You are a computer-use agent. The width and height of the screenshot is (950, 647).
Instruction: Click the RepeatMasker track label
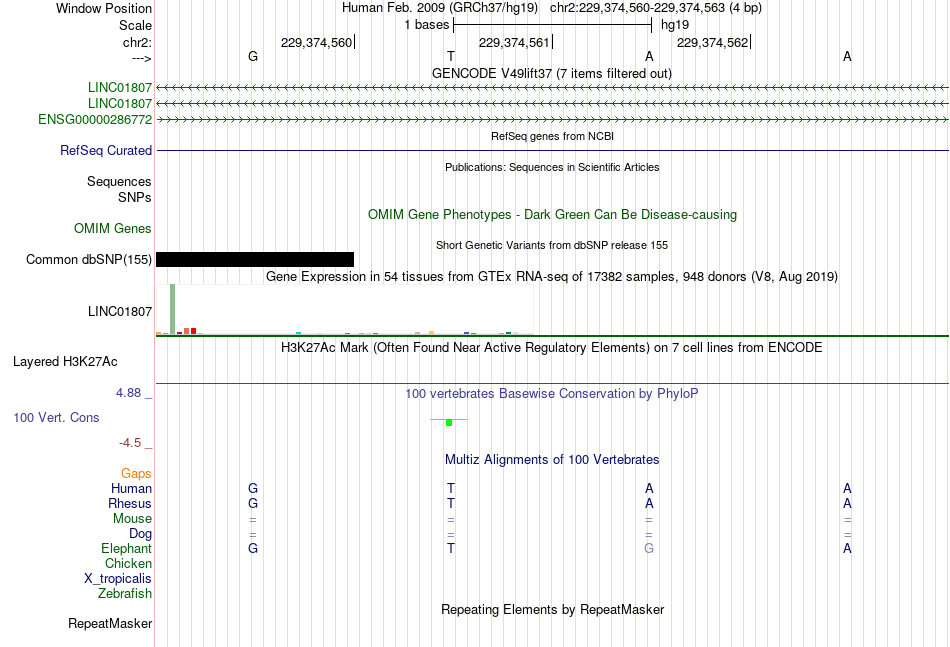[110, 623]
